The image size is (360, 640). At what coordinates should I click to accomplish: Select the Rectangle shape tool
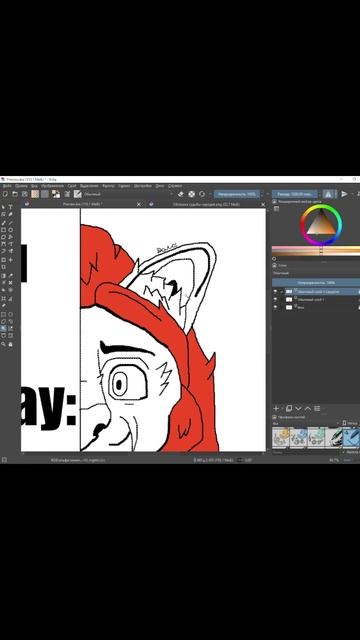3,230
